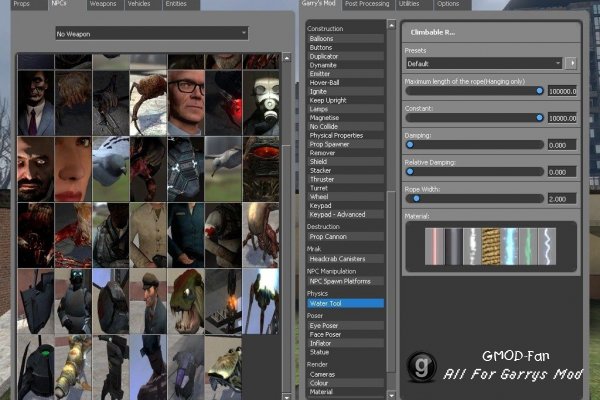Image resolution: width=600 pixels, height=400 pixels.
Task: Select the Physical Properties tool
Action: point(346,136)
